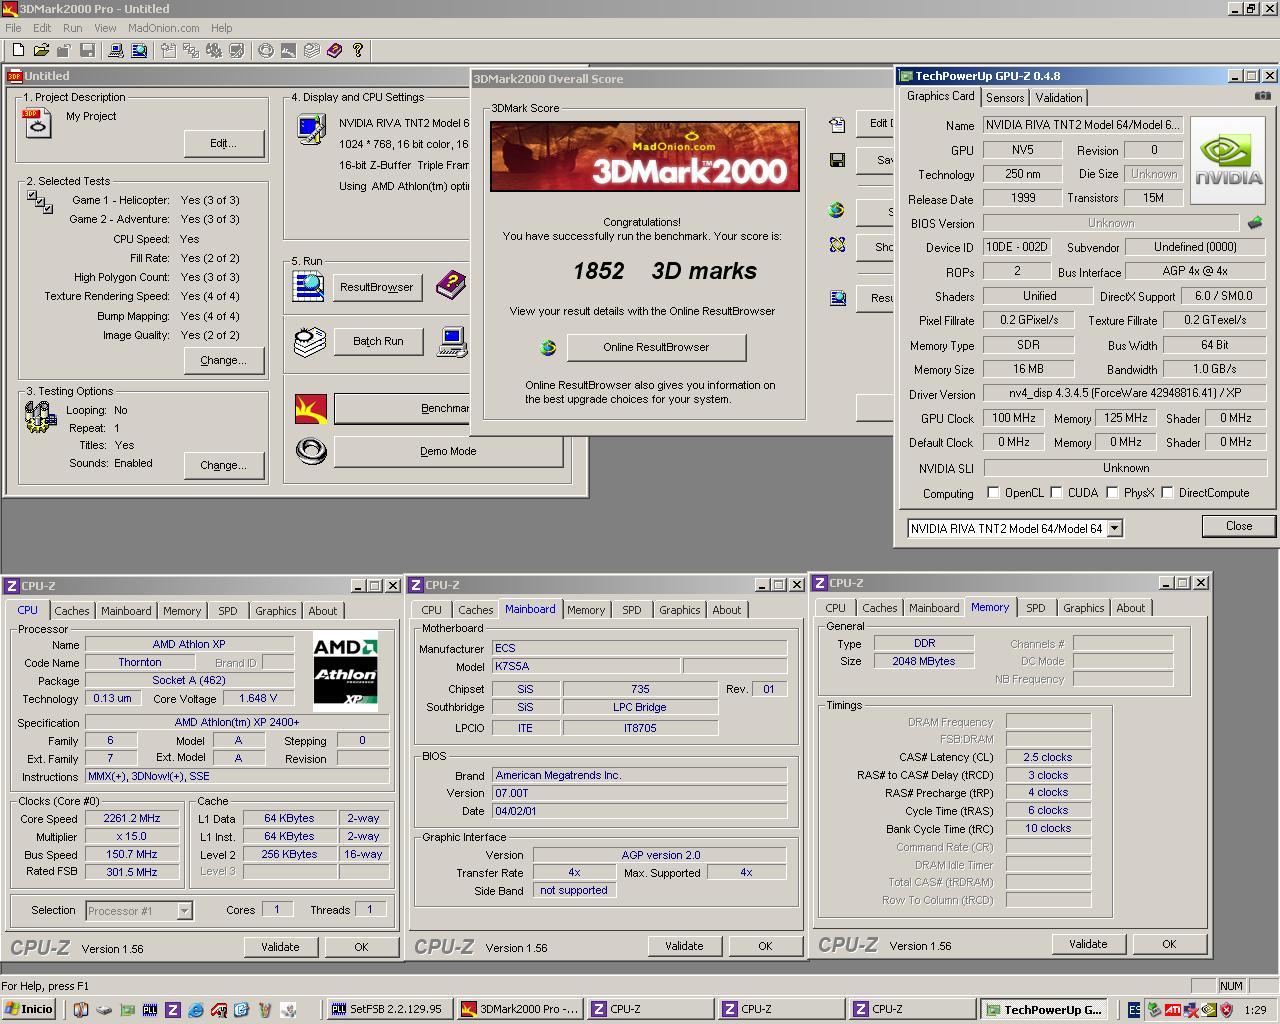Image resolution: width=1280 pixels, height=1024 pixels.
Task: Click the Batch Run button
Action: (x=378, y=341)
